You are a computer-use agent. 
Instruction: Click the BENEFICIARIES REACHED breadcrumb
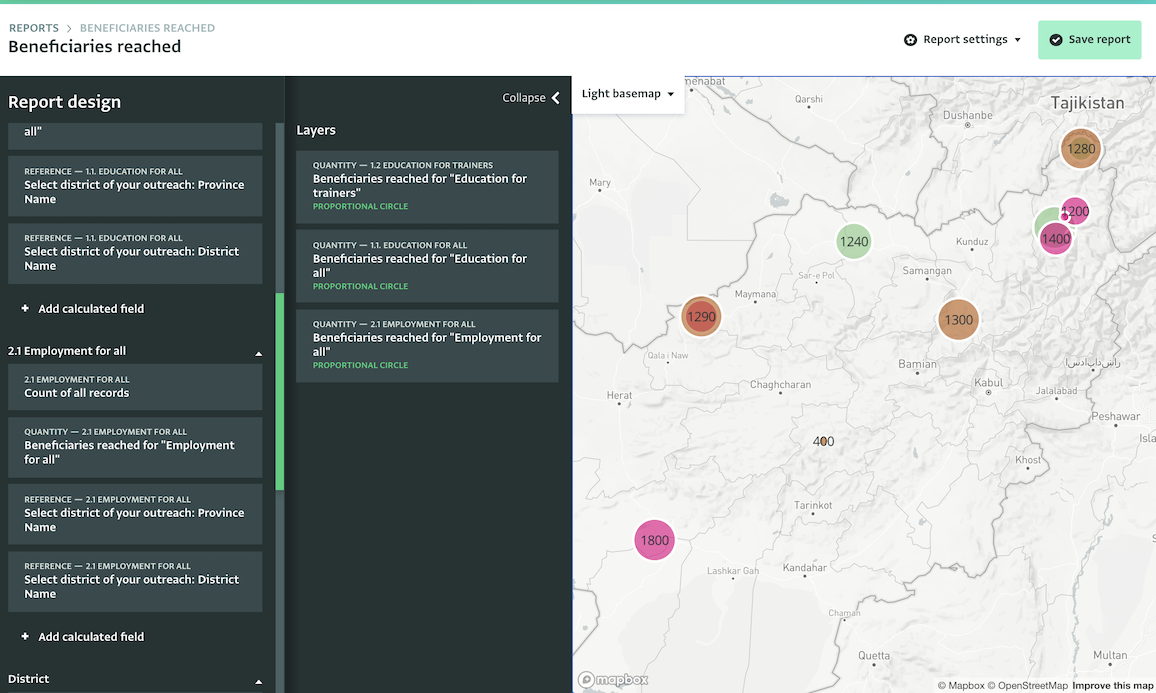click(147, 28)
